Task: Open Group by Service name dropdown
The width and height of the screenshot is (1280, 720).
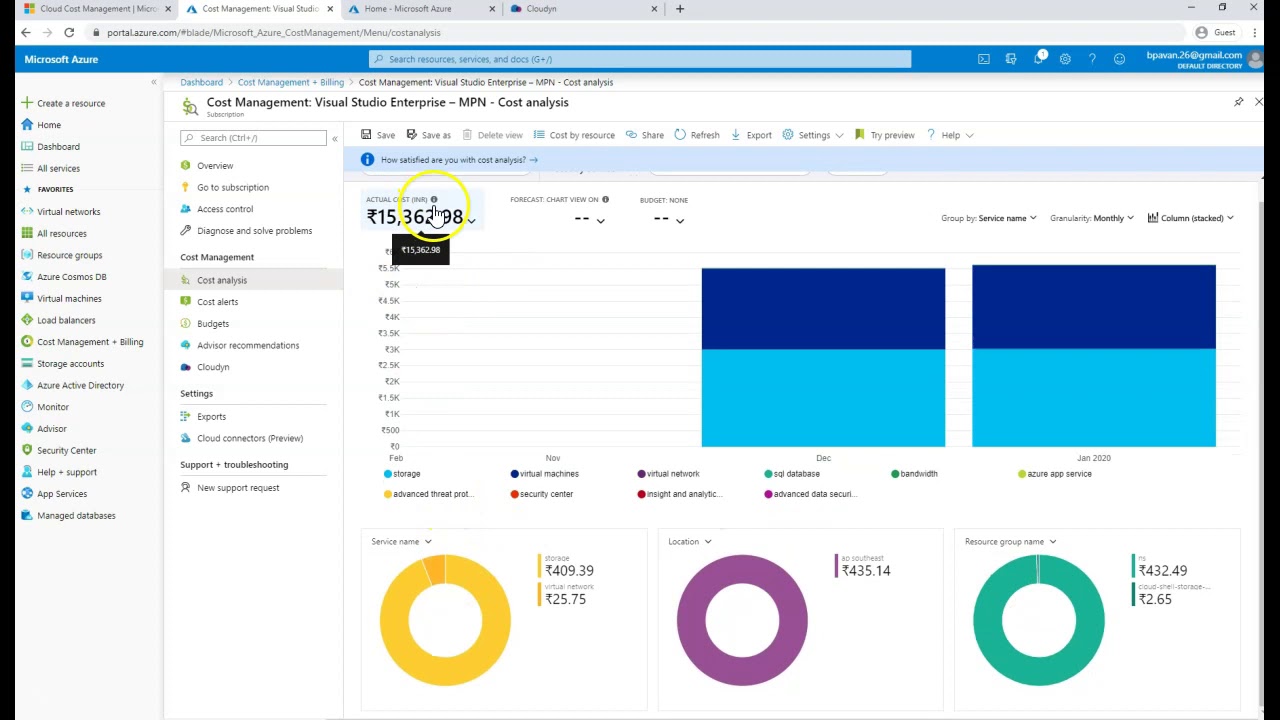Action: (989, 218)
